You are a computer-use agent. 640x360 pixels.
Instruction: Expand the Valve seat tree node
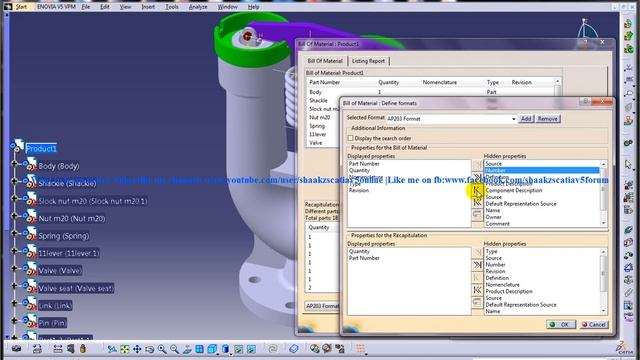click(14, 286)
